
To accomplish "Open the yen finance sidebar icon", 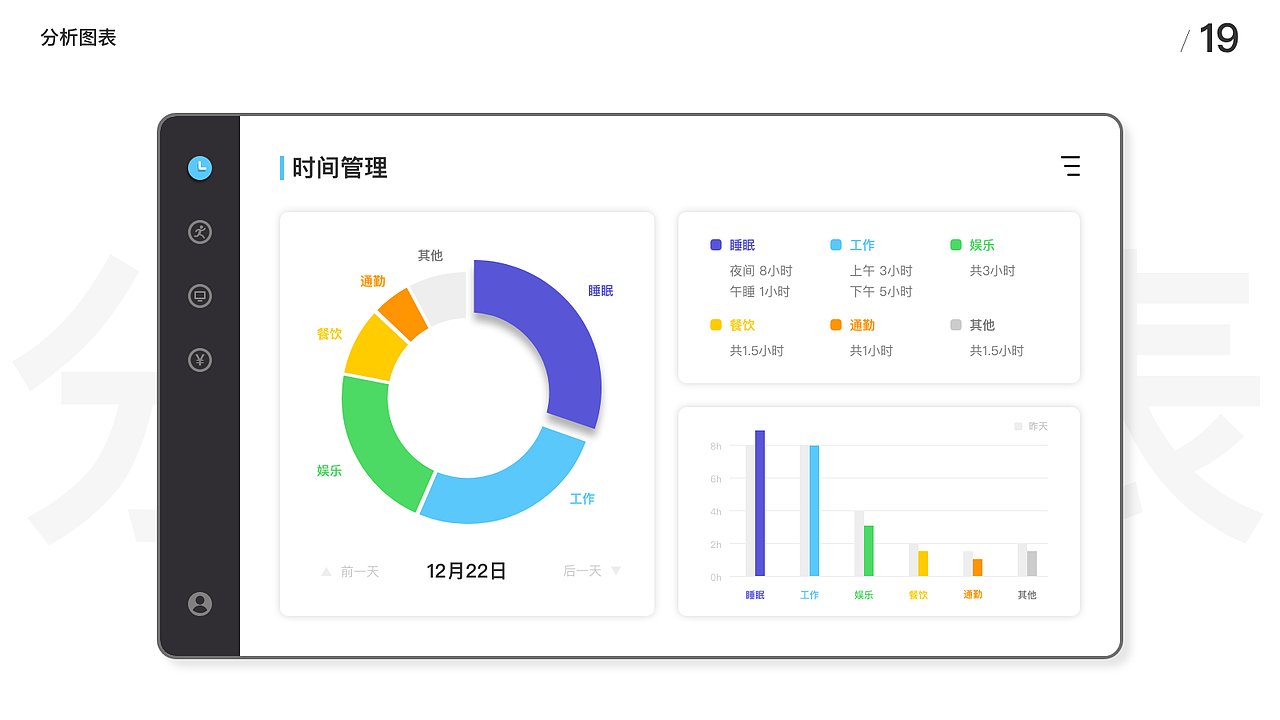I will [x=200, y=360].
